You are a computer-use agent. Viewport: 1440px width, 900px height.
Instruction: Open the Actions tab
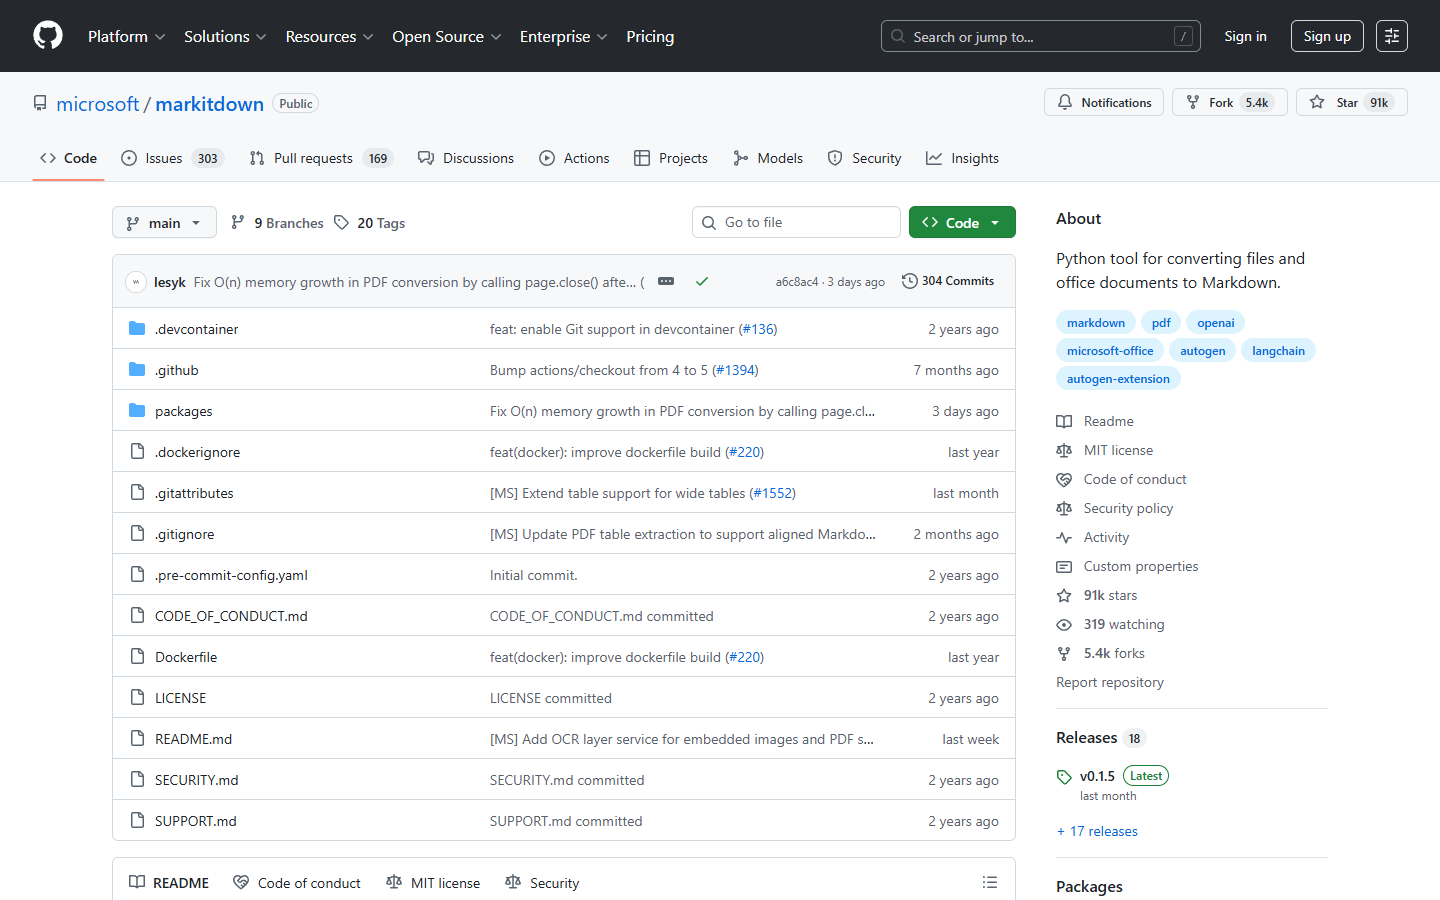574,157
